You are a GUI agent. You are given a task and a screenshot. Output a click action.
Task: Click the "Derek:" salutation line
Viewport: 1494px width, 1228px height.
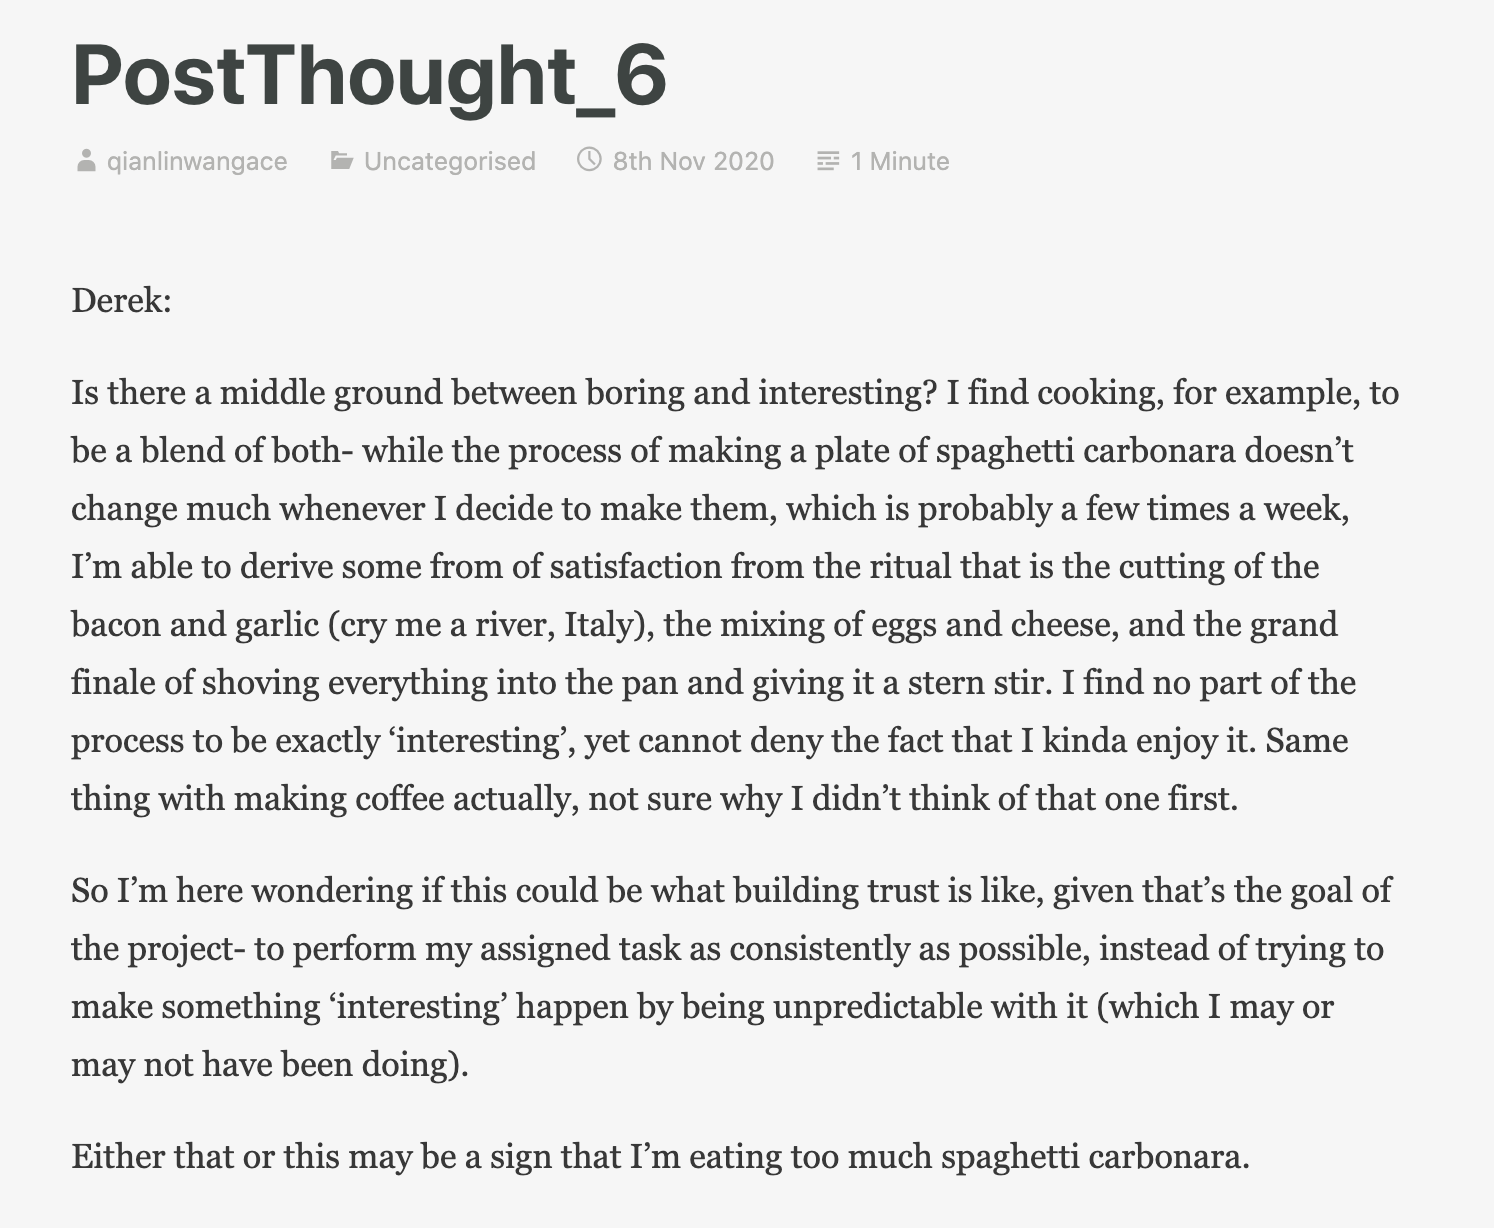[122, 301]
